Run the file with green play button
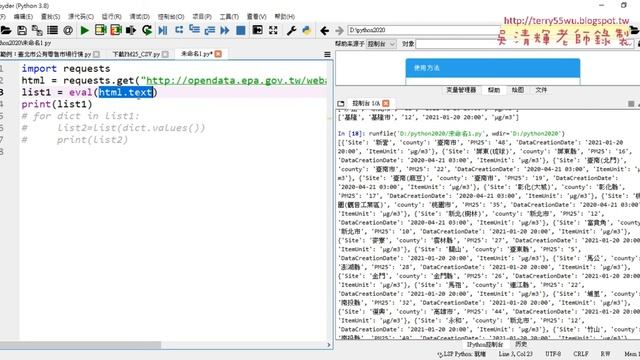 tap(84, 30)
